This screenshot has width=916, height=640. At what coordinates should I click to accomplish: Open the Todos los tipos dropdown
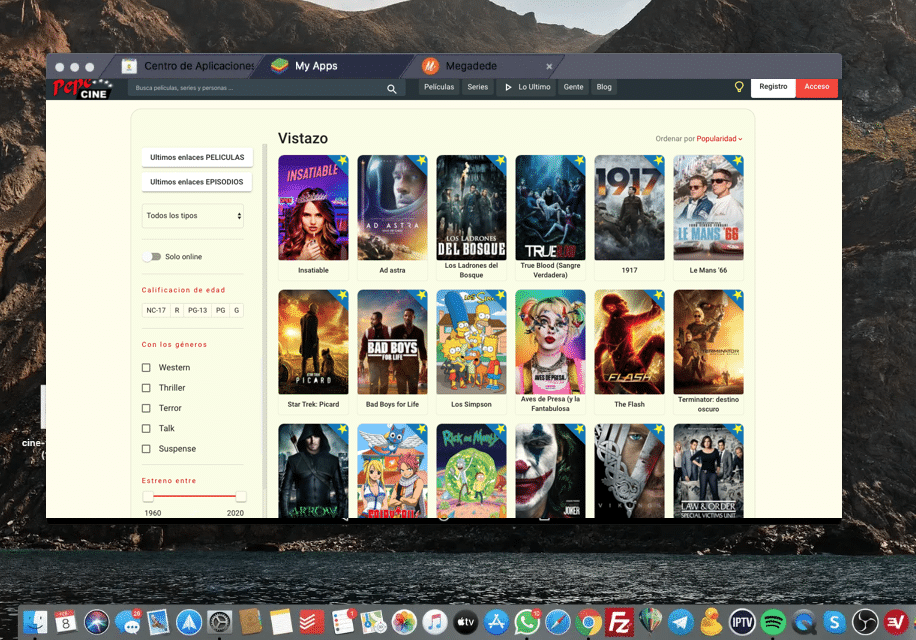(x=192, y=215)
